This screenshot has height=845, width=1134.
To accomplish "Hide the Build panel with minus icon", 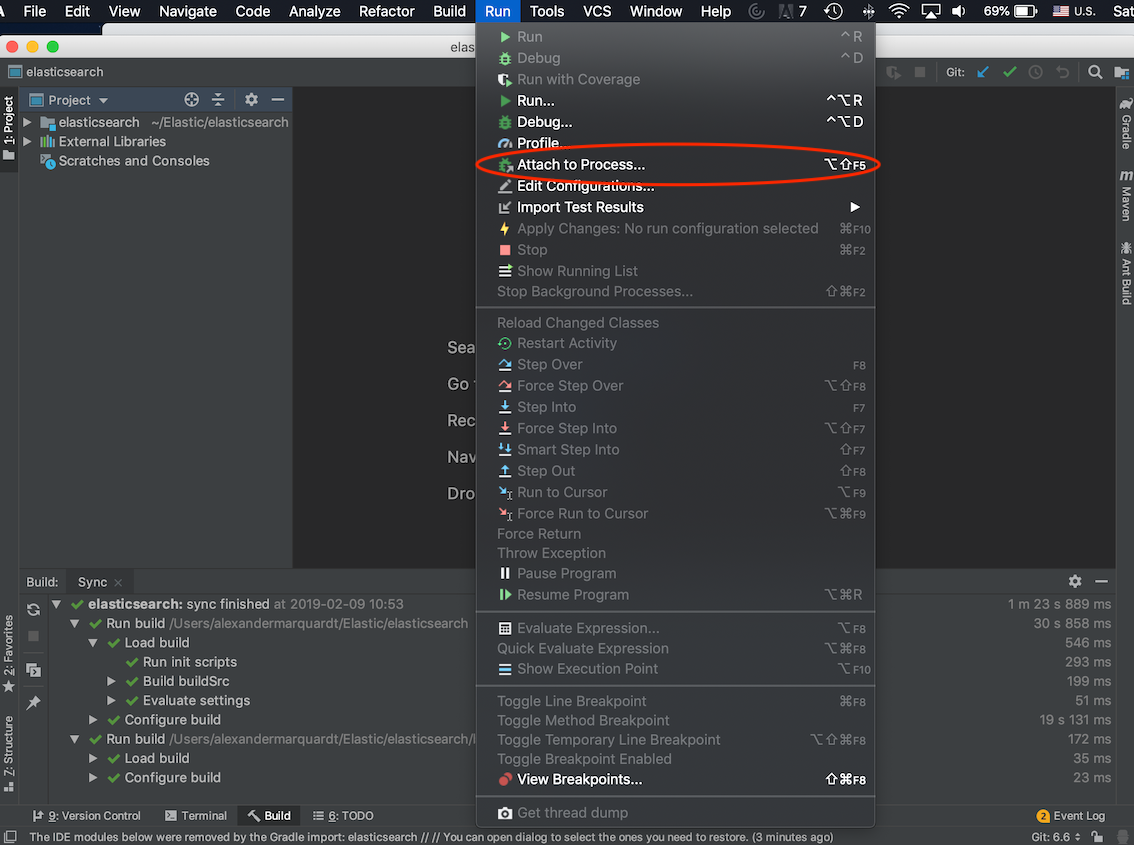I will click(x=1101, y=581).
